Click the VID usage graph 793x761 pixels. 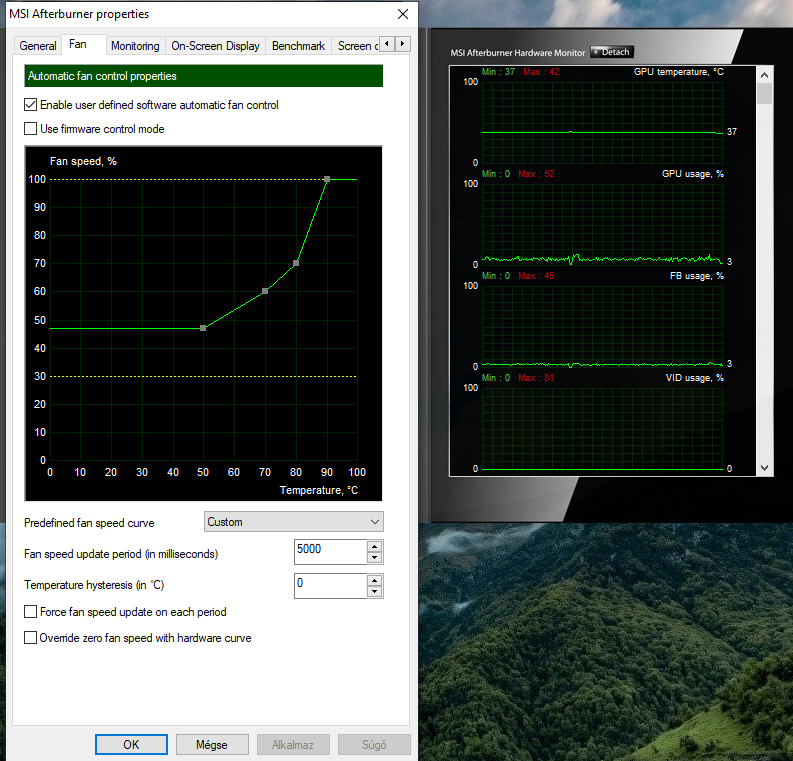[602, 428]
